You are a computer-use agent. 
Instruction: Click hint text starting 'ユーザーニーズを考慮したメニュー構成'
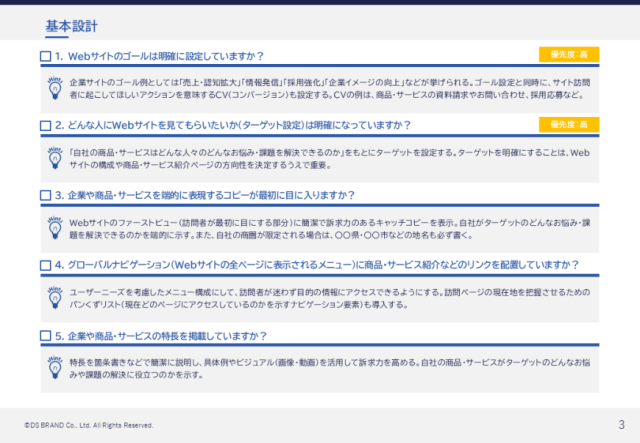click(x=330, y=298)
